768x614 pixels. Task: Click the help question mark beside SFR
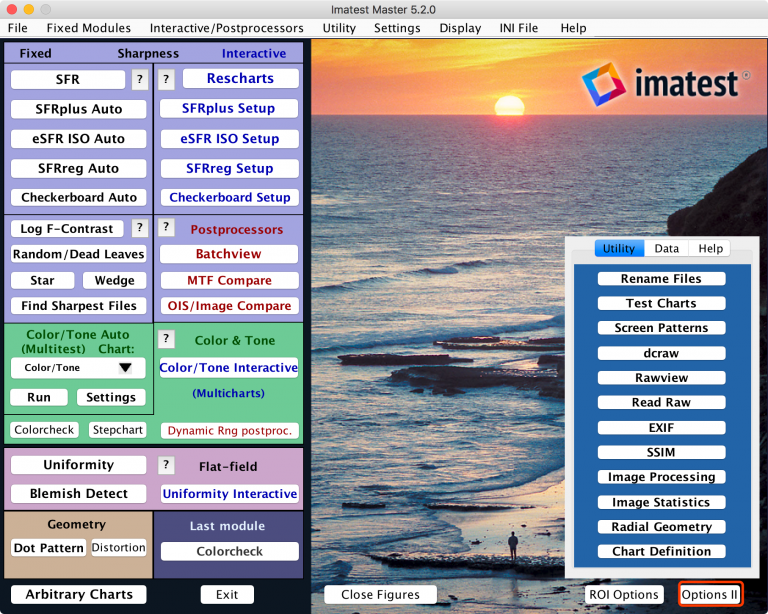[x=140, y=80]
